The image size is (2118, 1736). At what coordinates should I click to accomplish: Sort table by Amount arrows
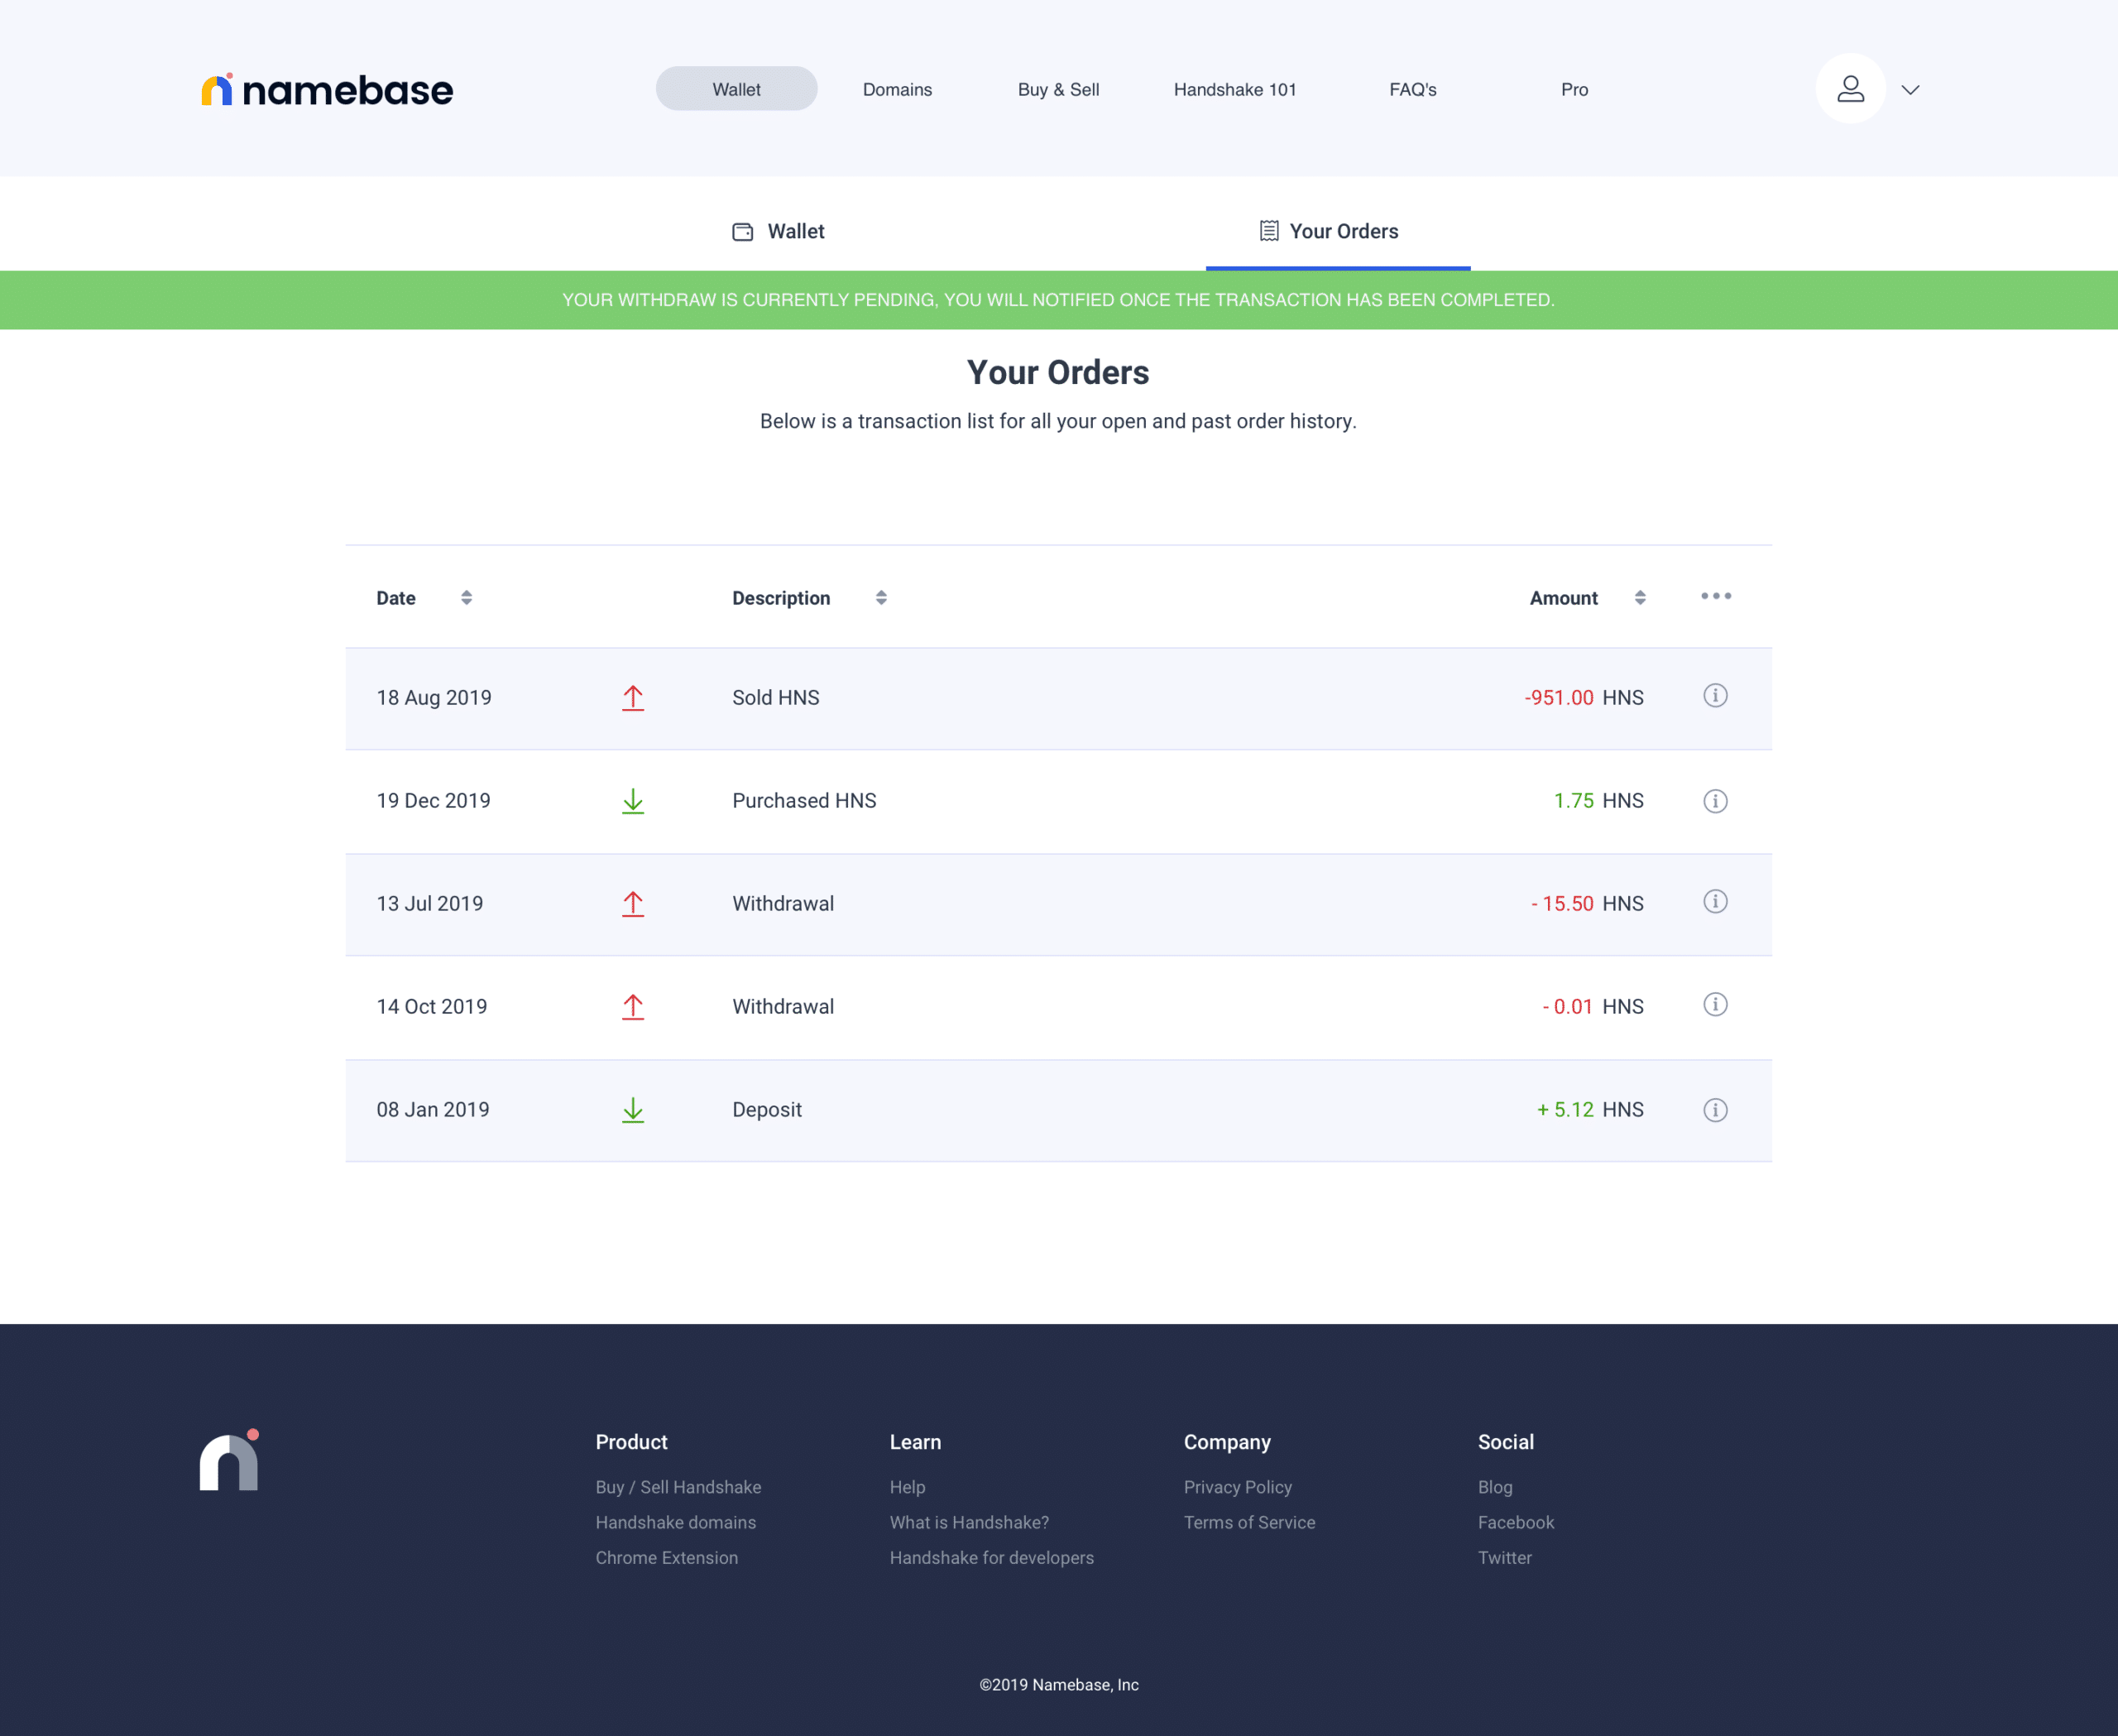coord(1640,598)
